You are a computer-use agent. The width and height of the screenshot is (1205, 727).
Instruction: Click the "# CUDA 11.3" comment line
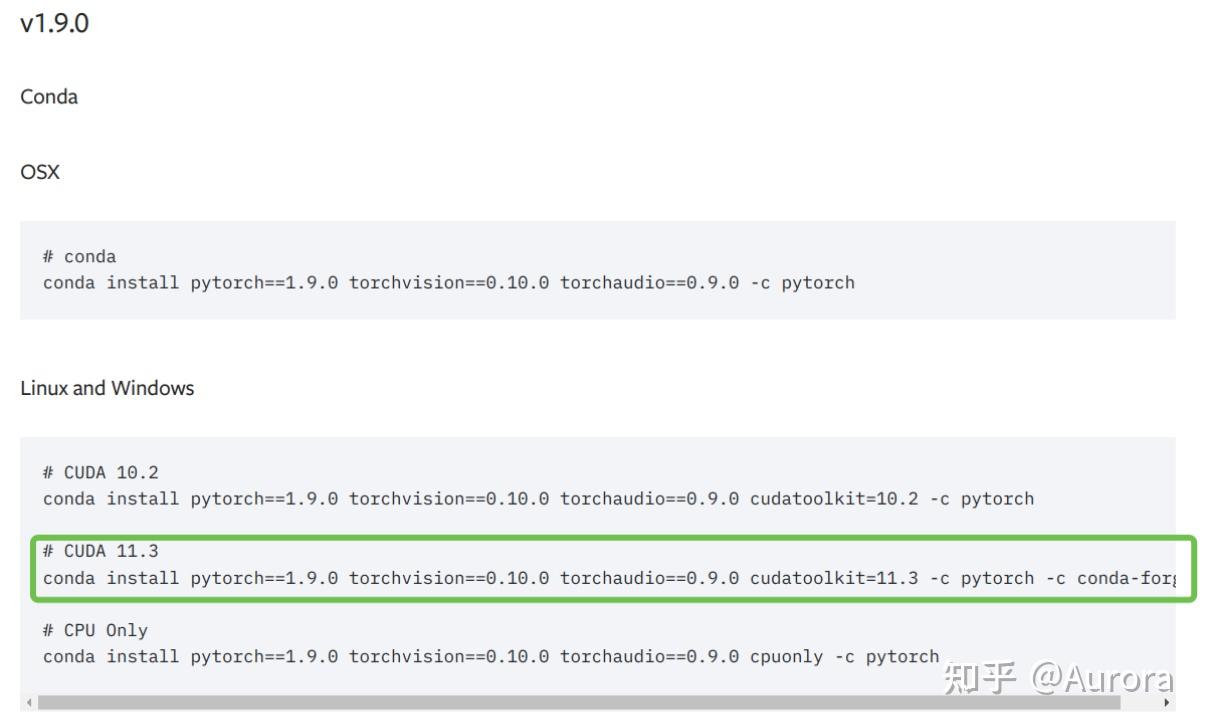coord(101,551)
